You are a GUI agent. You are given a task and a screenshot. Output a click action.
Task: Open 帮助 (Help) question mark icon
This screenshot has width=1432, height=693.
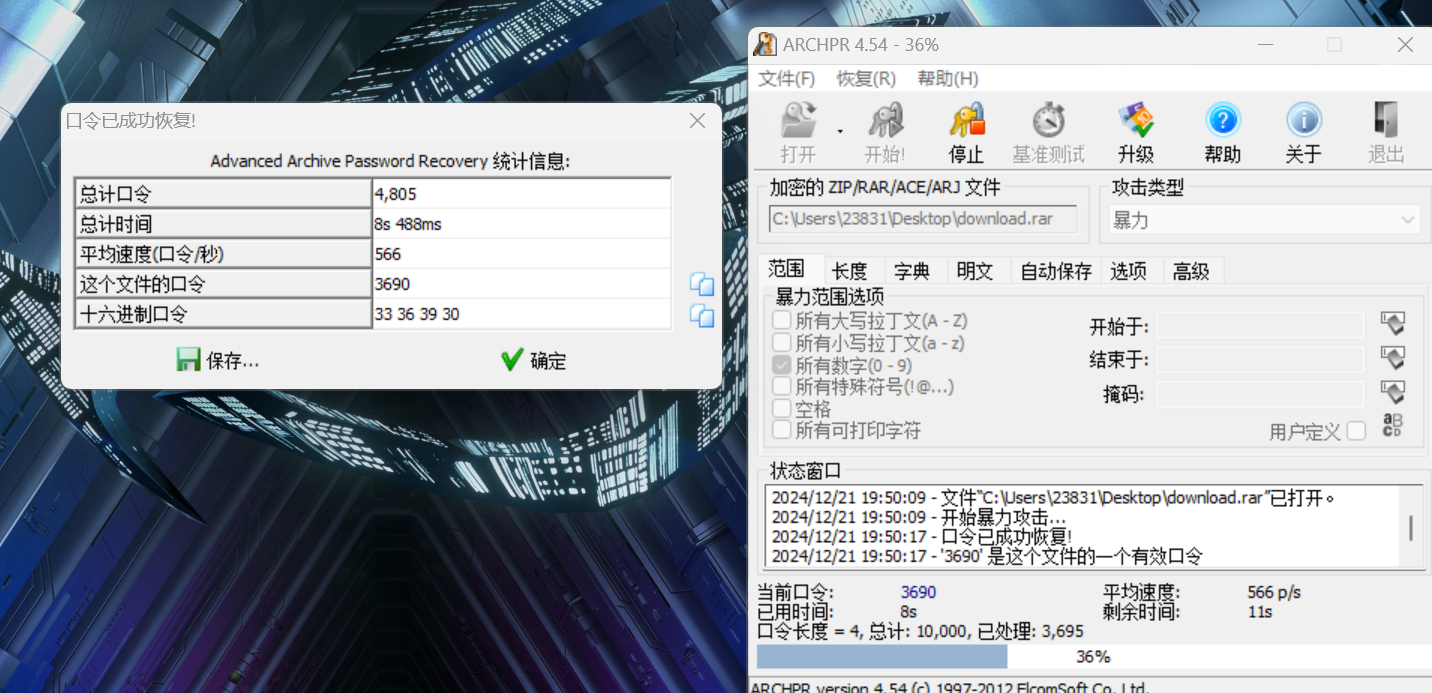coord(1223,120)
